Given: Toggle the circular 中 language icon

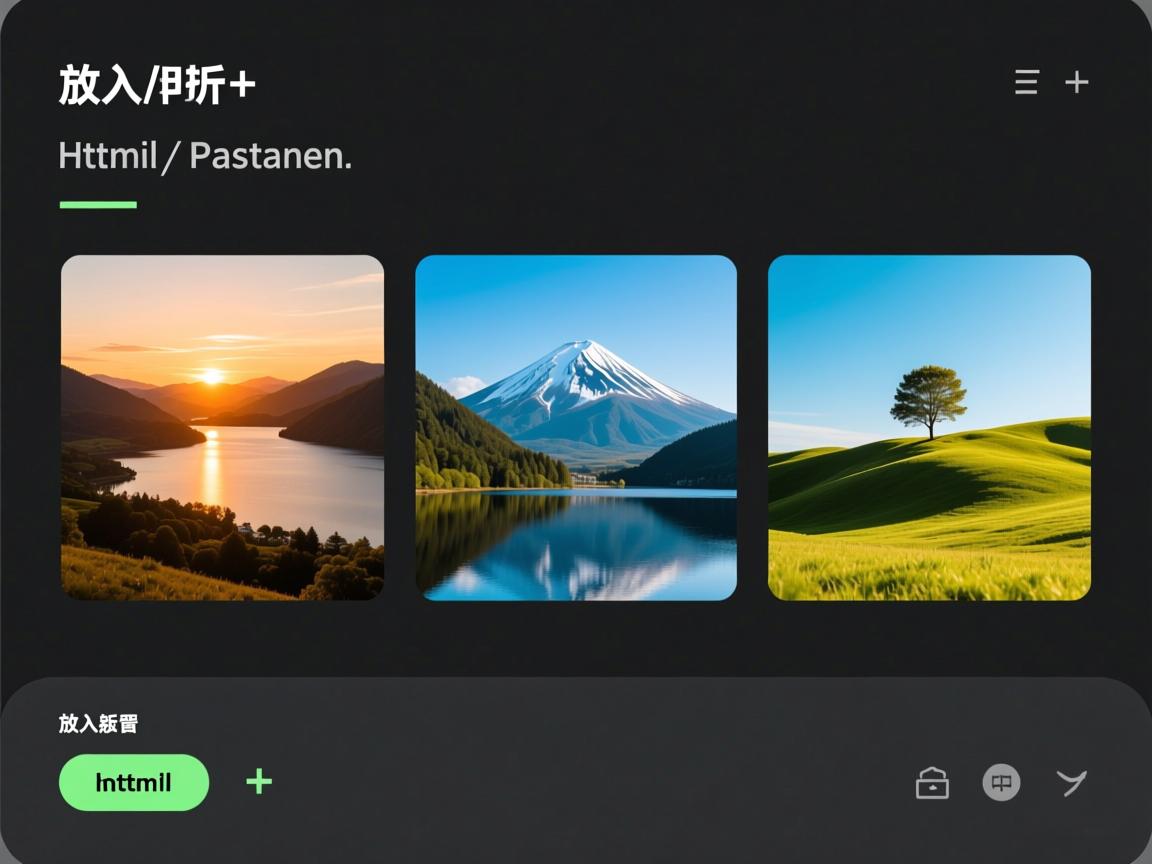Looking at the screenshot, I should pos(1001,782).
